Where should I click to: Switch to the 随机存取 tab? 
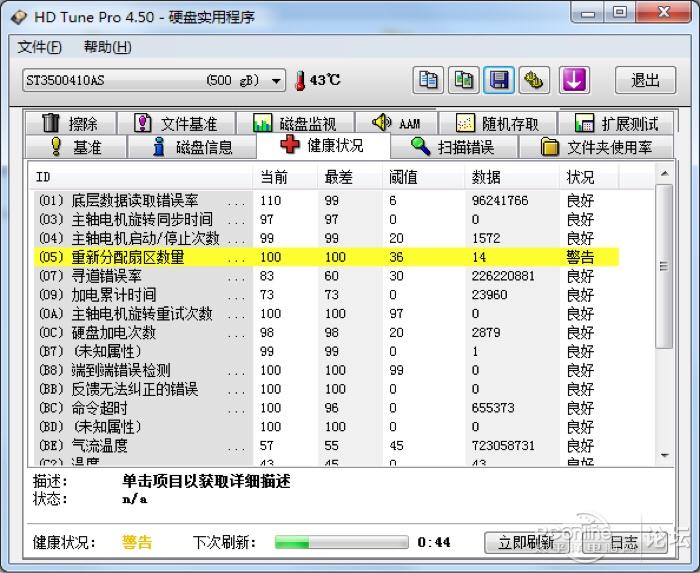click(x=497, y=123)
